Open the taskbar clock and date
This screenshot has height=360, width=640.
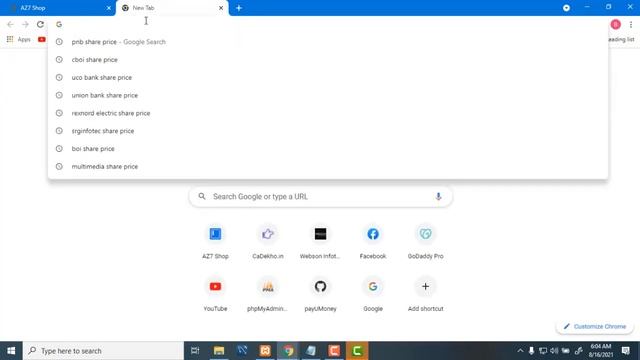(x=601, y=351)
